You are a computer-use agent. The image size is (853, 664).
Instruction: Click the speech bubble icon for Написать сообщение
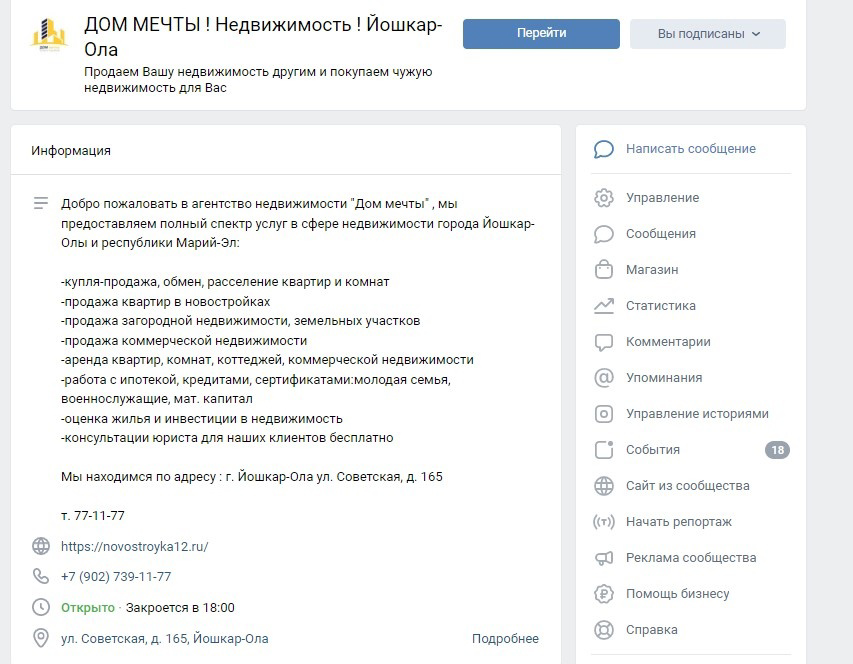click(x=603, y=149)
